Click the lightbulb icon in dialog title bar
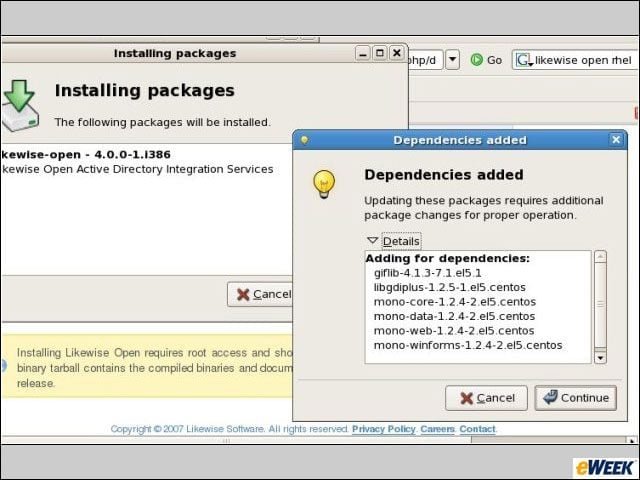The image size is (640, 480). (x=304, y=140)
